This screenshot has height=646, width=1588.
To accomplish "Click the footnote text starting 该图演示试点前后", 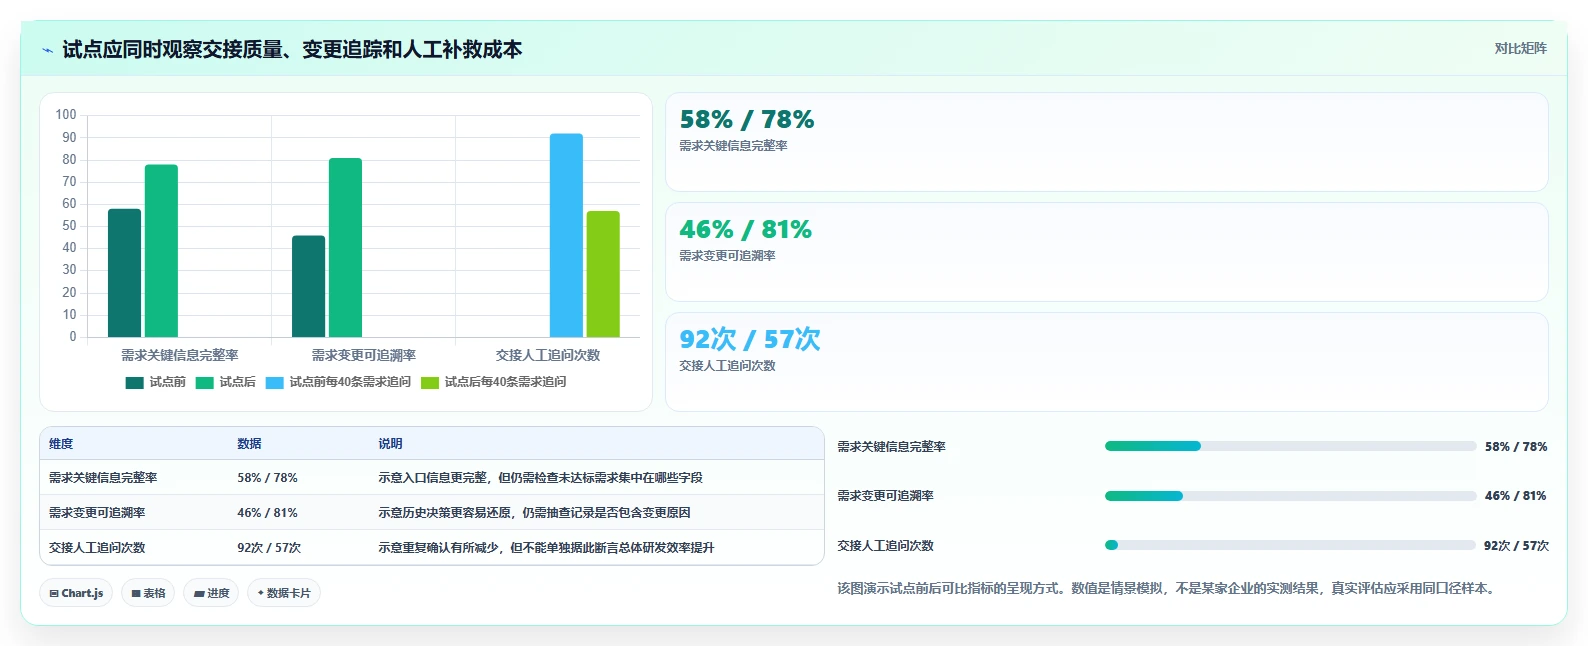I will pyautogui.click(x=1168, y=588).
